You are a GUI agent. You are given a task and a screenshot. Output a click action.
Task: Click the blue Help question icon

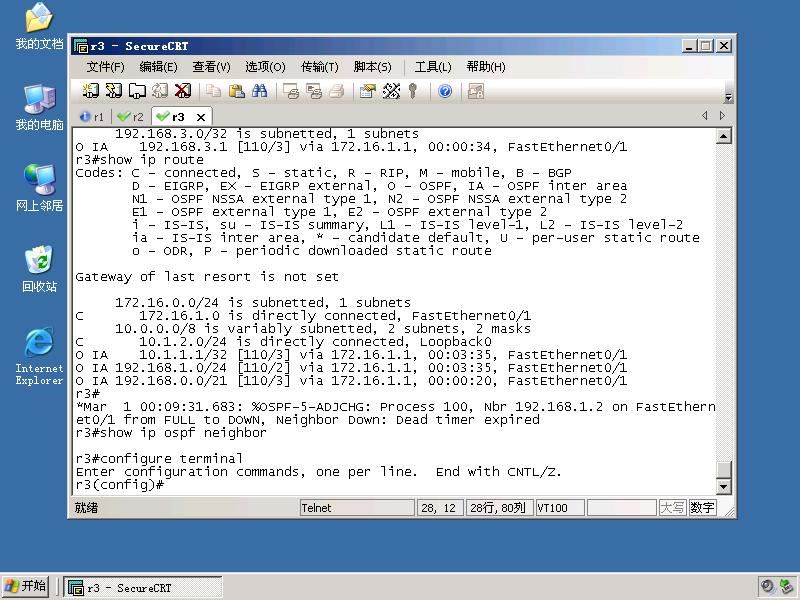pyautogui.click(x=445, y=91)
